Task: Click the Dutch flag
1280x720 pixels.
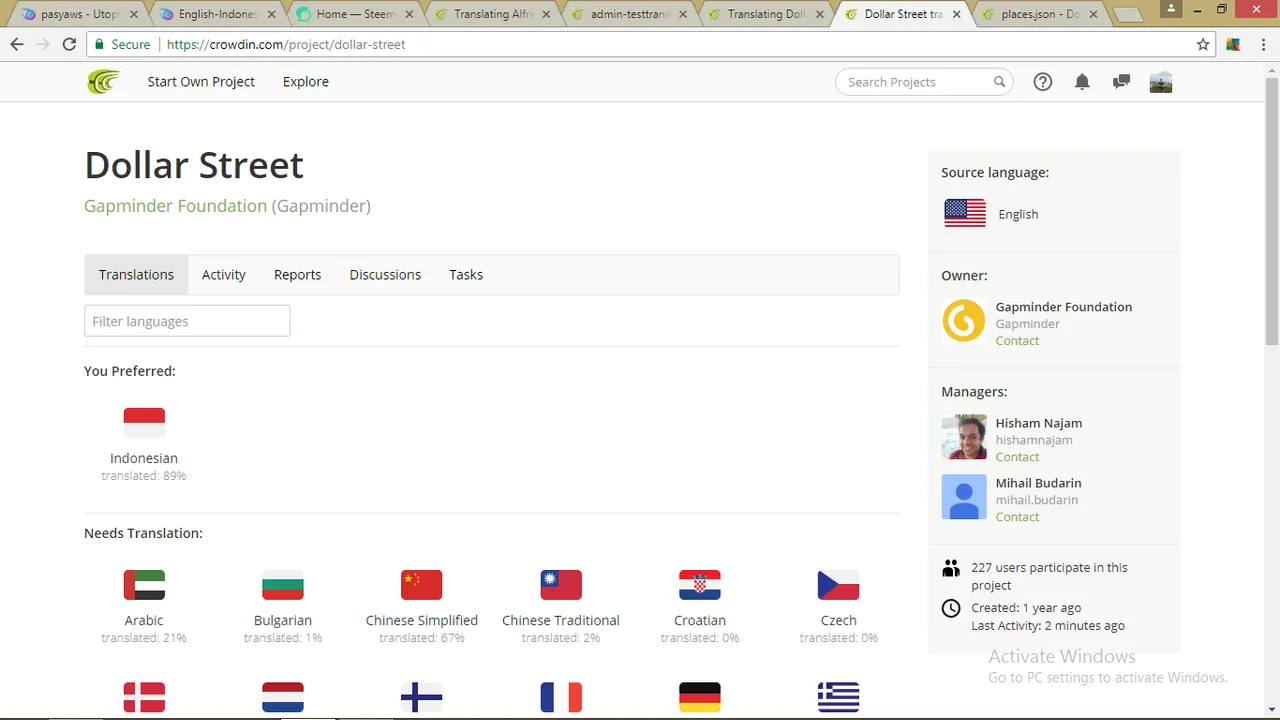Action: tap(283, 697)
